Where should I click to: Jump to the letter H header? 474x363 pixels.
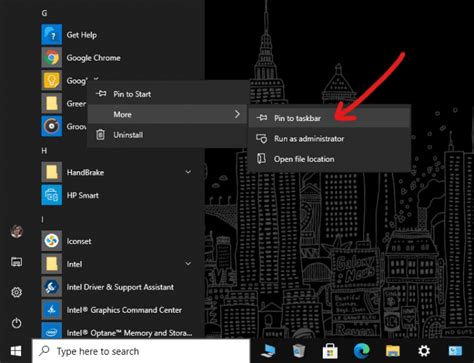44,151
